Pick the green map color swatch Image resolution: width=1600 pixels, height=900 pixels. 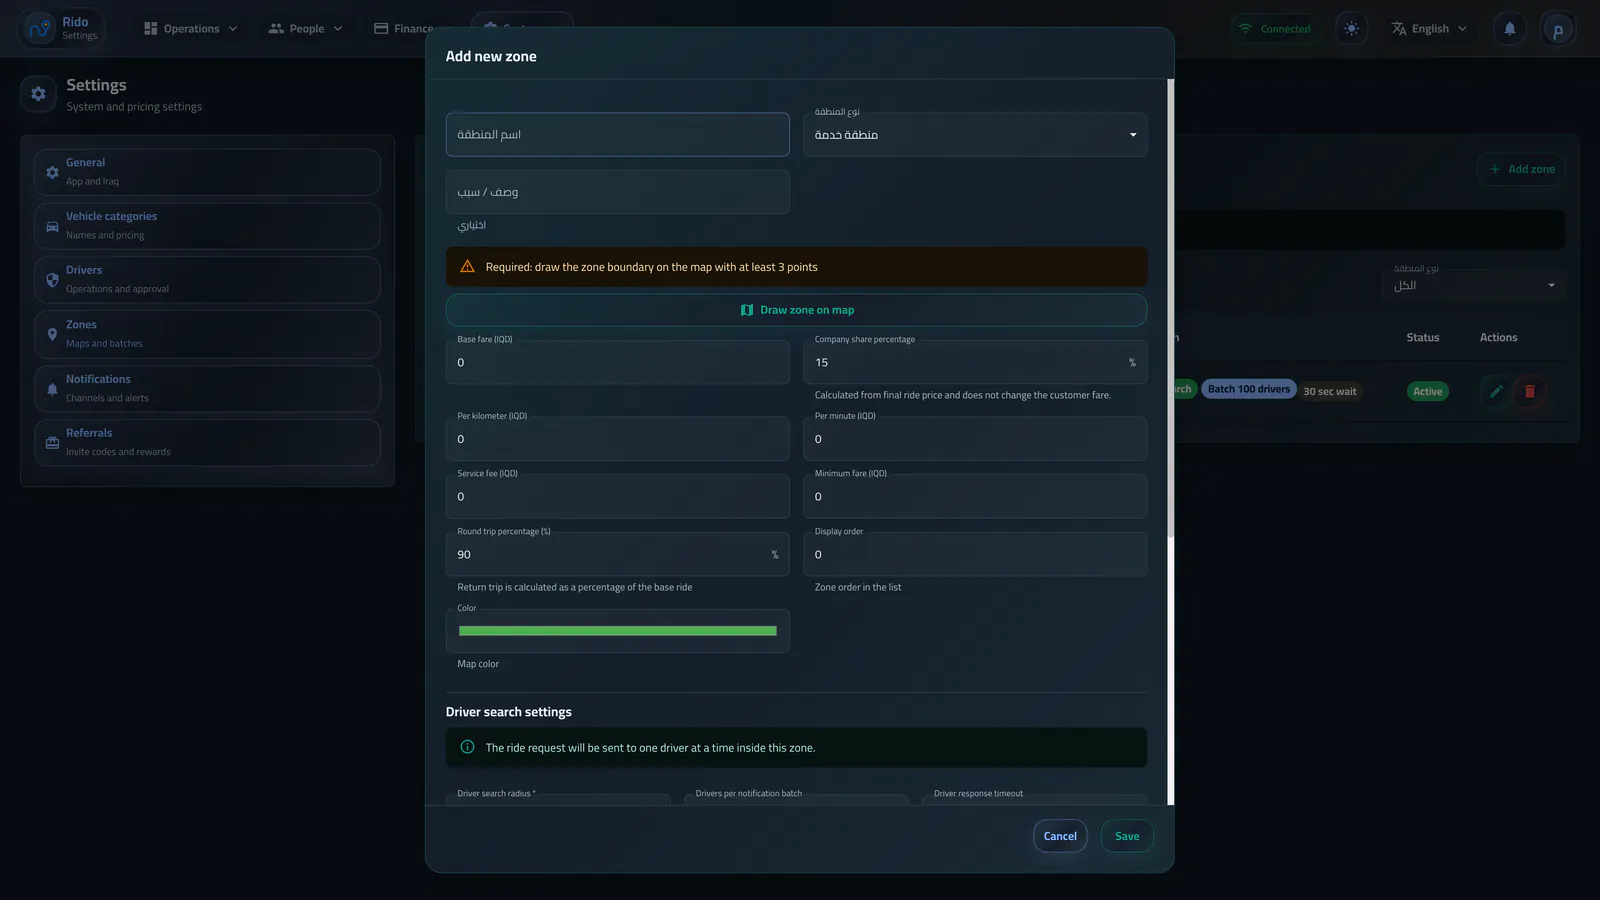coord(617,631)
